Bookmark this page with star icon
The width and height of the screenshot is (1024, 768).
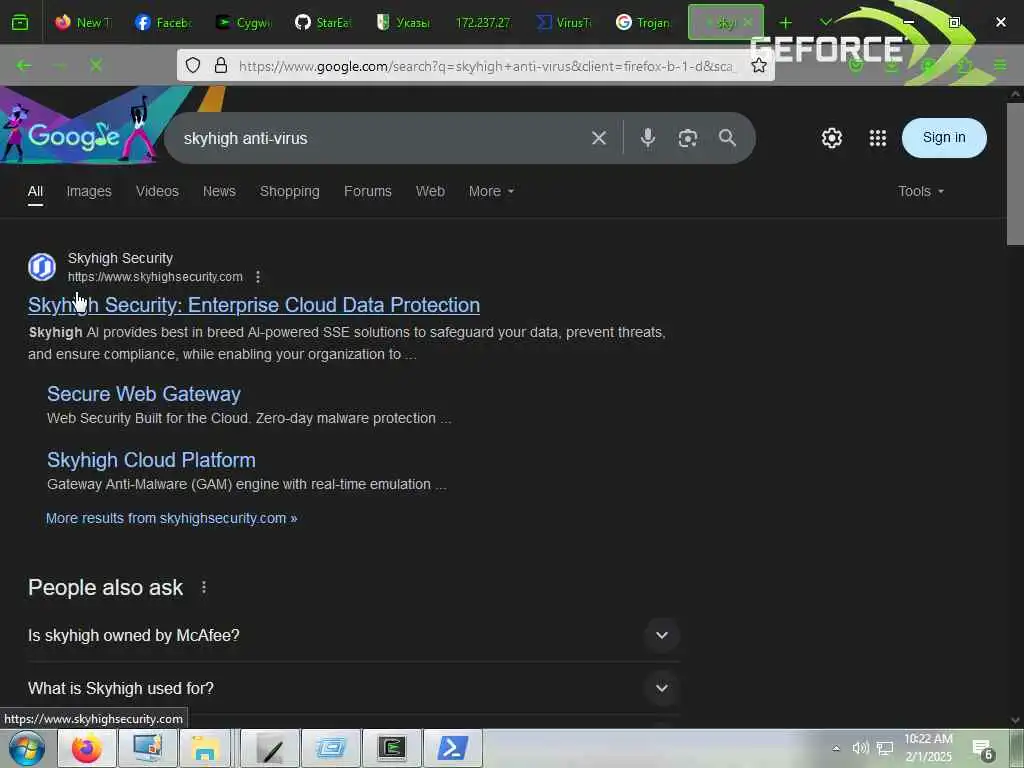(758, 65)
